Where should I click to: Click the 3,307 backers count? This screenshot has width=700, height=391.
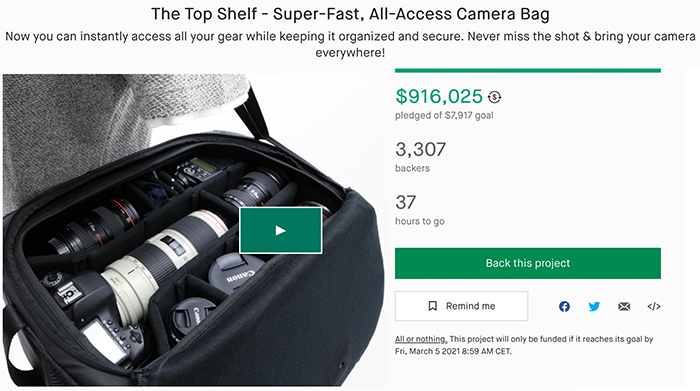421,150
